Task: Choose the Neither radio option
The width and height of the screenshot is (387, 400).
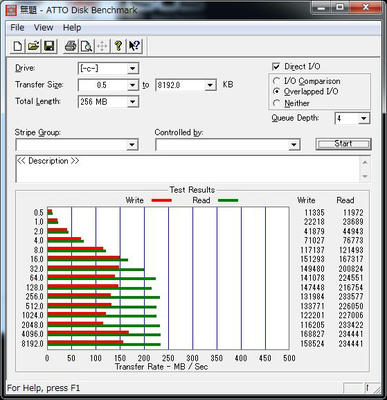Action: [276, 103]
